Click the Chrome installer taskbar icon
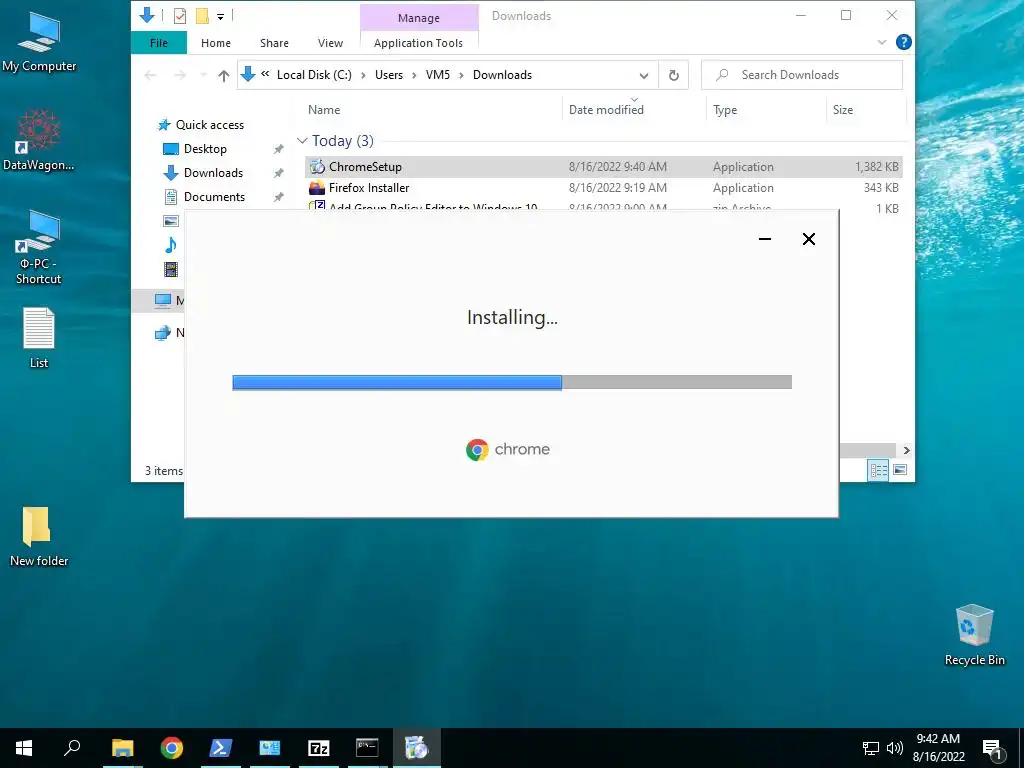 pos(417,748)
